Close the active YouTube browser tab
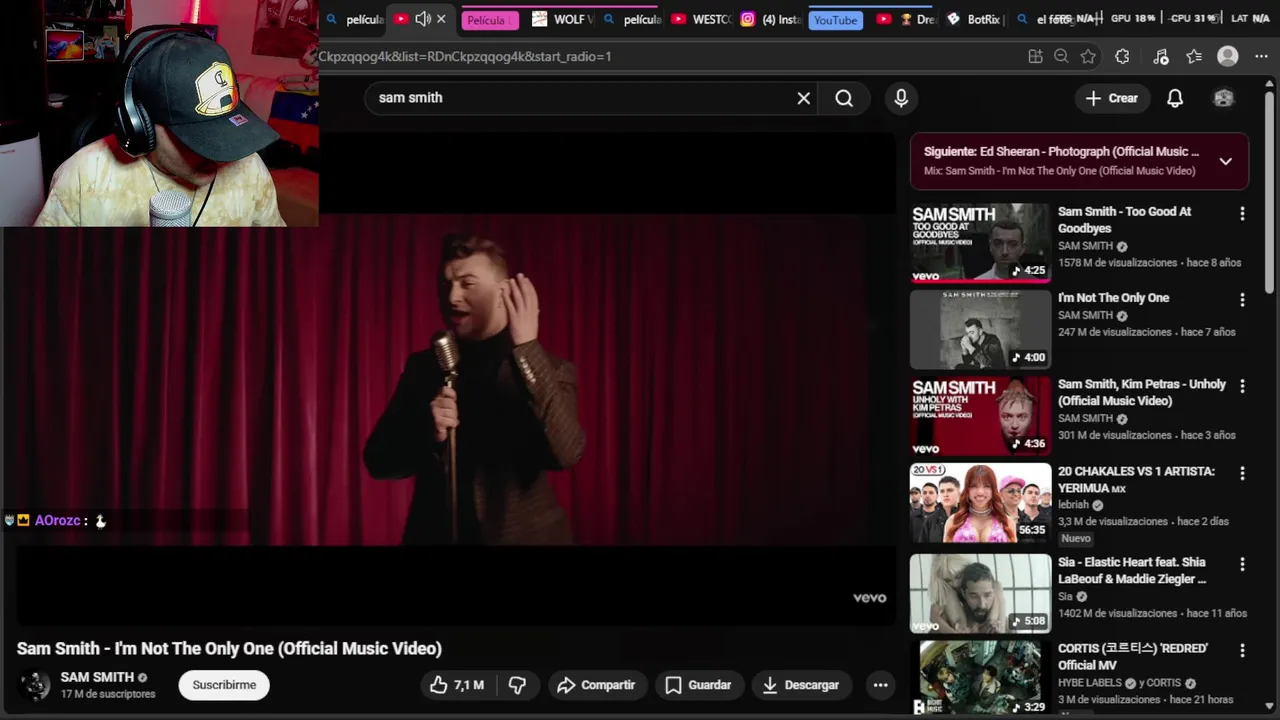1280x720 pixels. (441, 19)
